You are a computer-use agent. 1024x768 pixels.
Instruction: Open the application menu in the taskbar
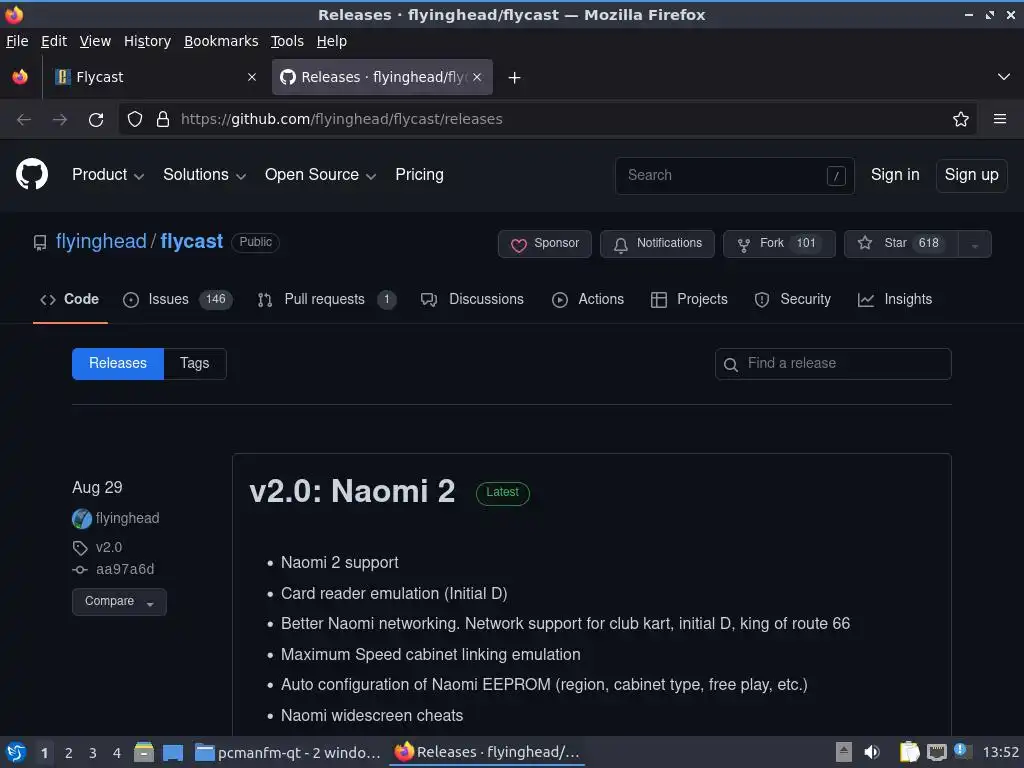(16, 752)
